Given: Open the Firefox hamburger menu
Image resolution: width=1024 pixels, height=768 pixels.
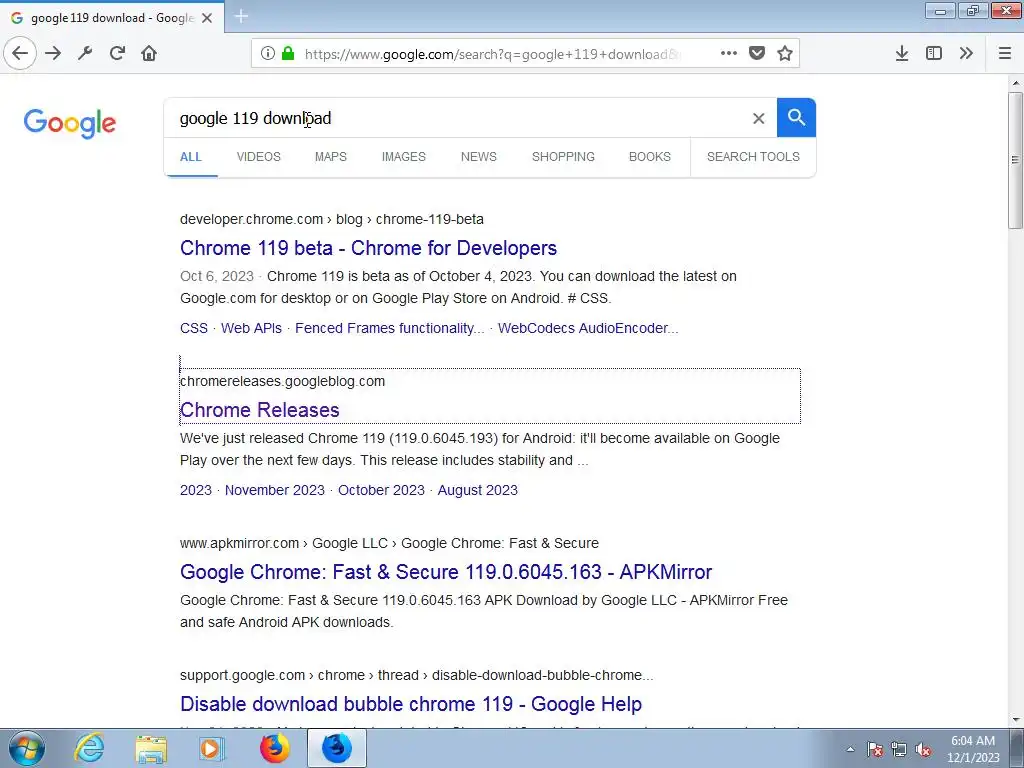Looking at the screenshot, I should pyautogui.click(x=1005, y=53).
